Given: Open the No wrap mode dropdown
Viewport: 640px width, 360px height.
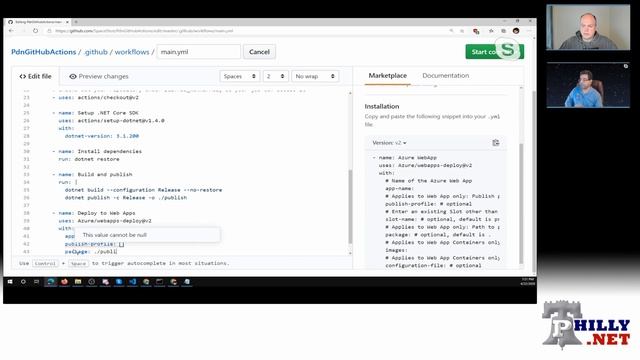Looking at the screenshot, I should [x=315, y=76].
